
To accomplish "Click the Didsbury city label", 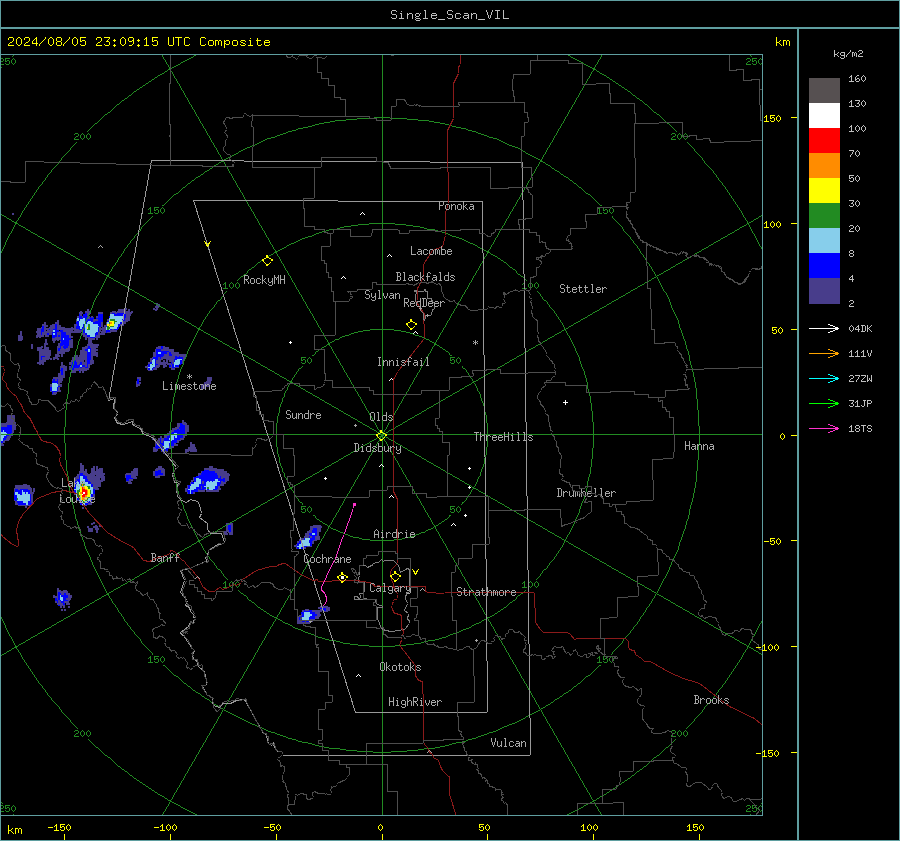I will pos(377,448).
